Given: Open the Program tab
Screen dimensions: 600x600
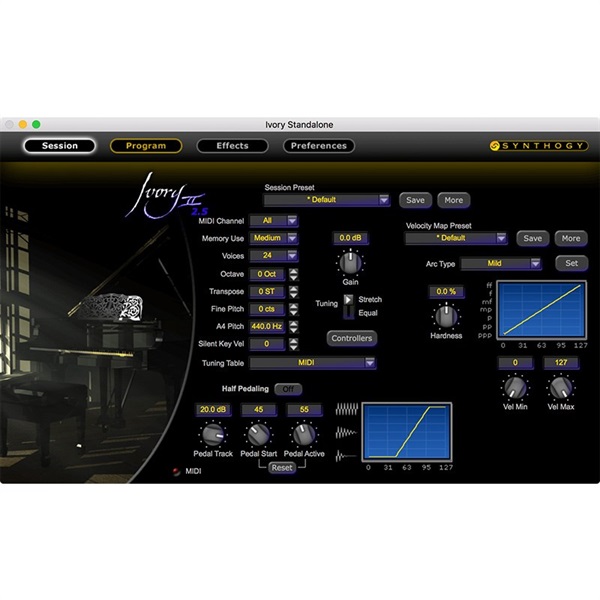Looking at the screenshot, I should click(146, 146).
